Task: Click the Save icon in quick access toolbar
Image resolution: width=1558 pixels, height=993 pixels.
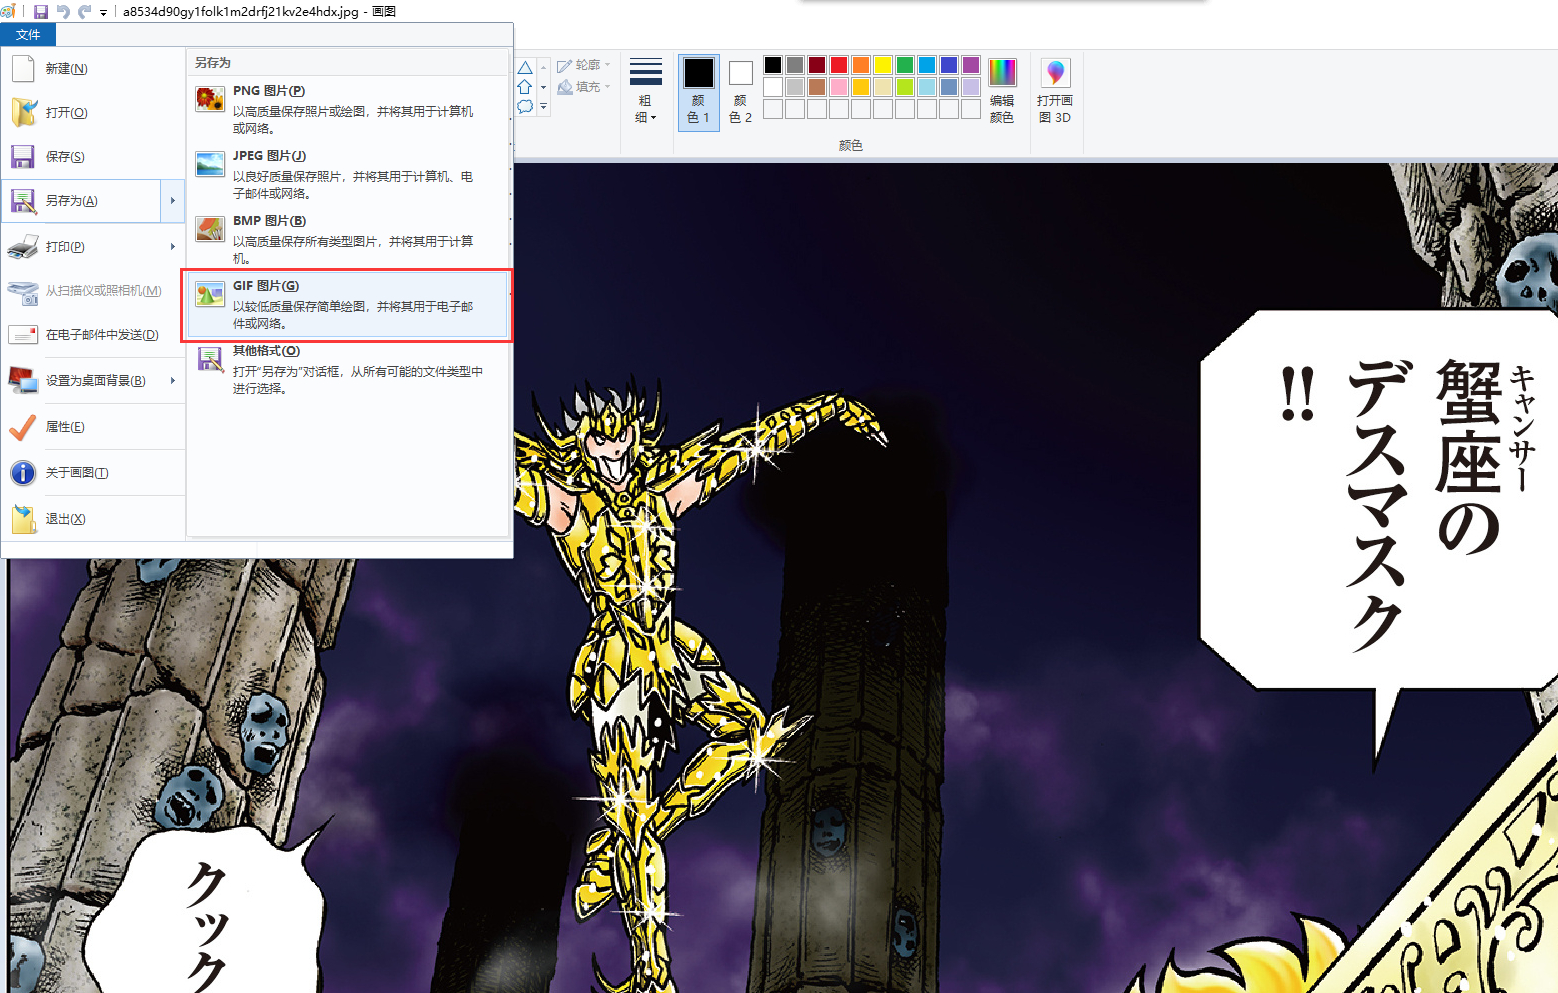Action: point(41,12)
